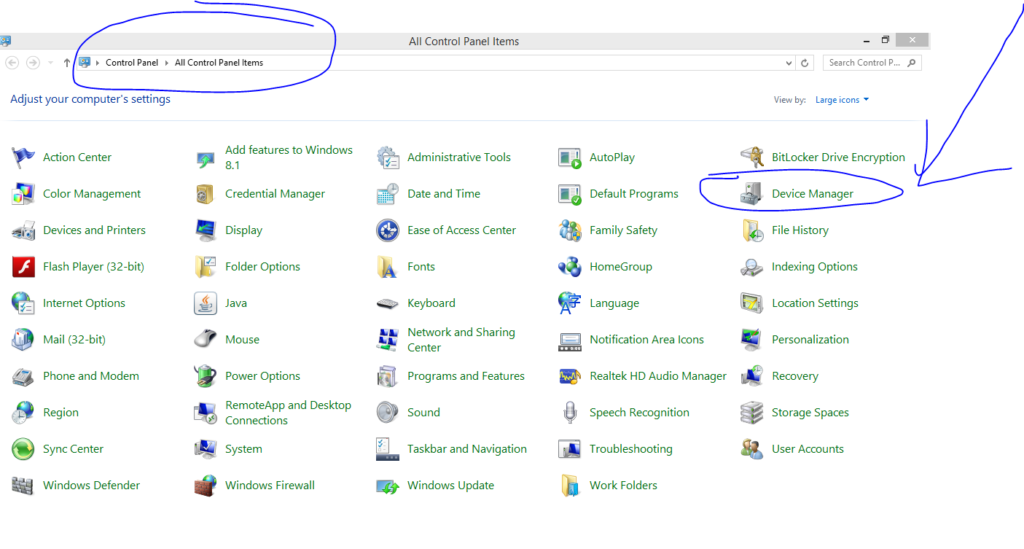Viewport: 1024px width, 549px height.
Task: Open the Devices and Printers icon
Action: pos(23,230)
